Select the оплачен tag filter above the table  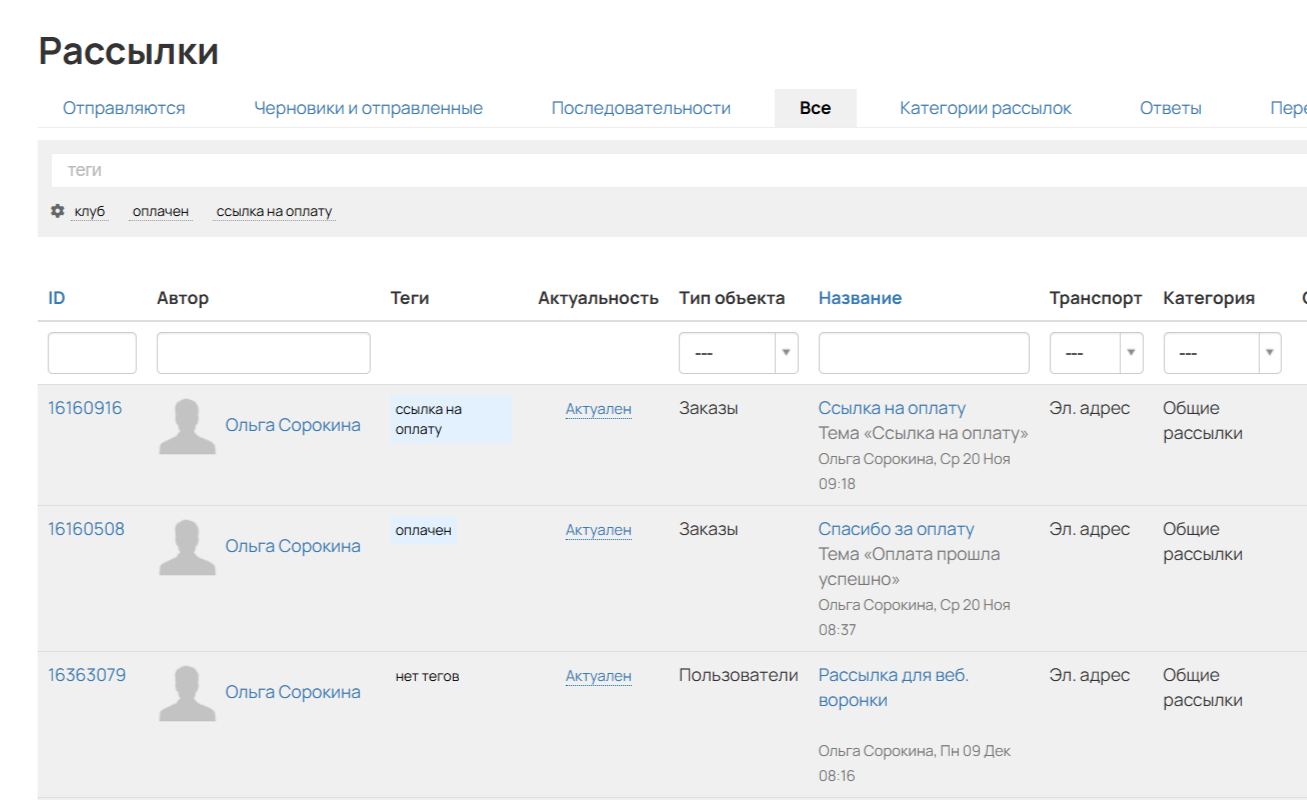[161, 212]
